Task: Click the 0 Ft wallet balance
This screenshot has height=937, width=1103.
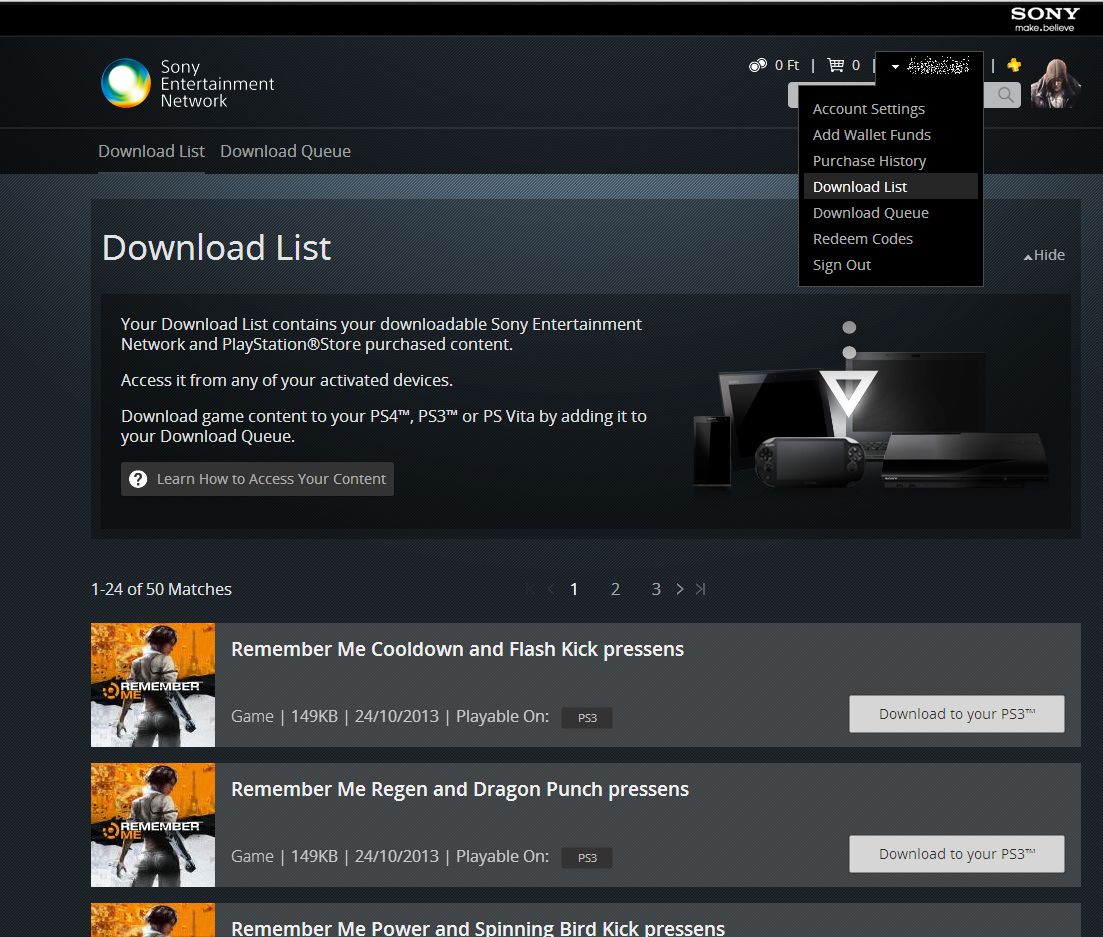Action: [x=786, y=65]
